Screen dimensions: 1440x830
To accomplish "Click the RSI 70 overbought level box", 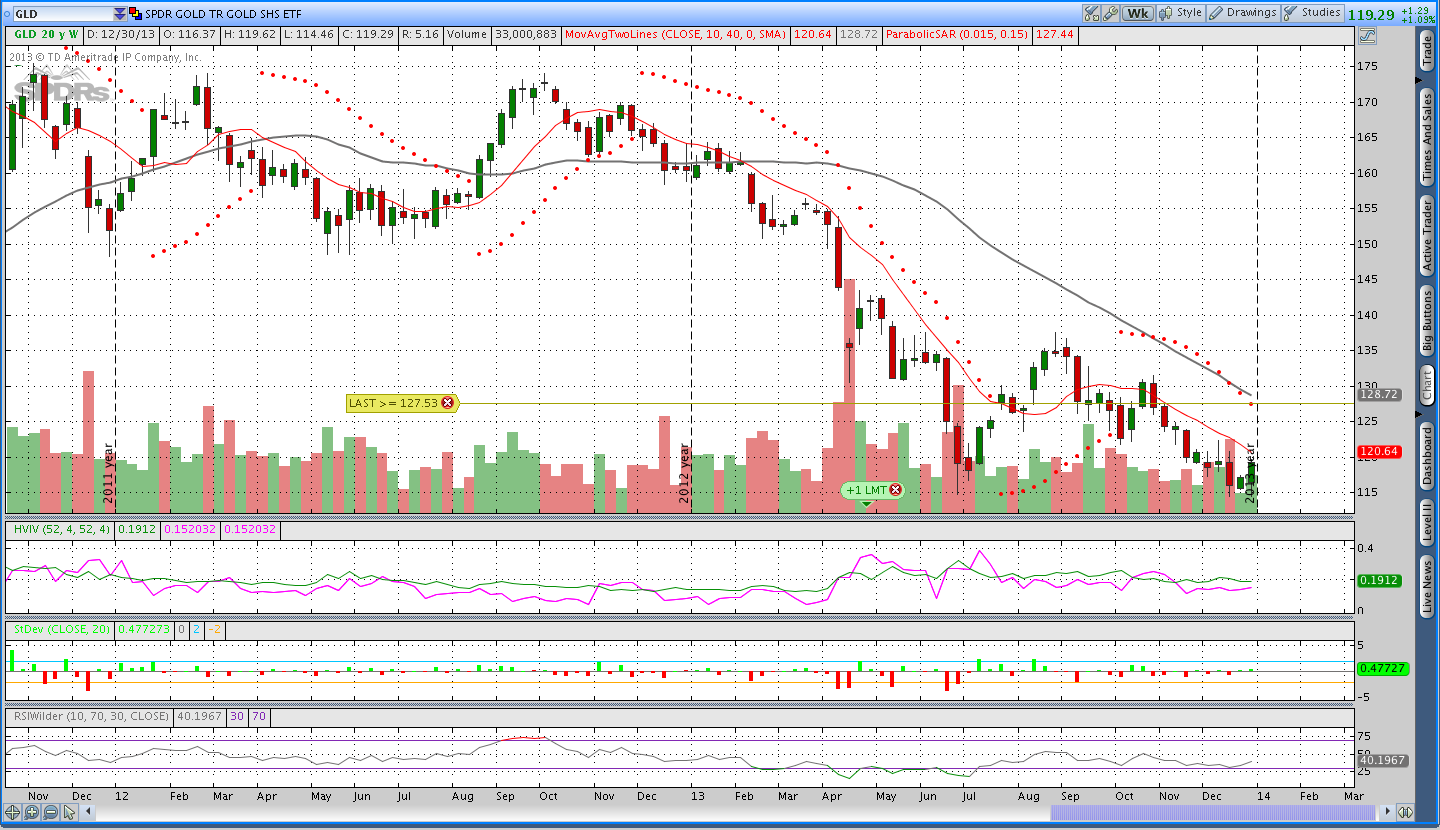I will (259, 716).
